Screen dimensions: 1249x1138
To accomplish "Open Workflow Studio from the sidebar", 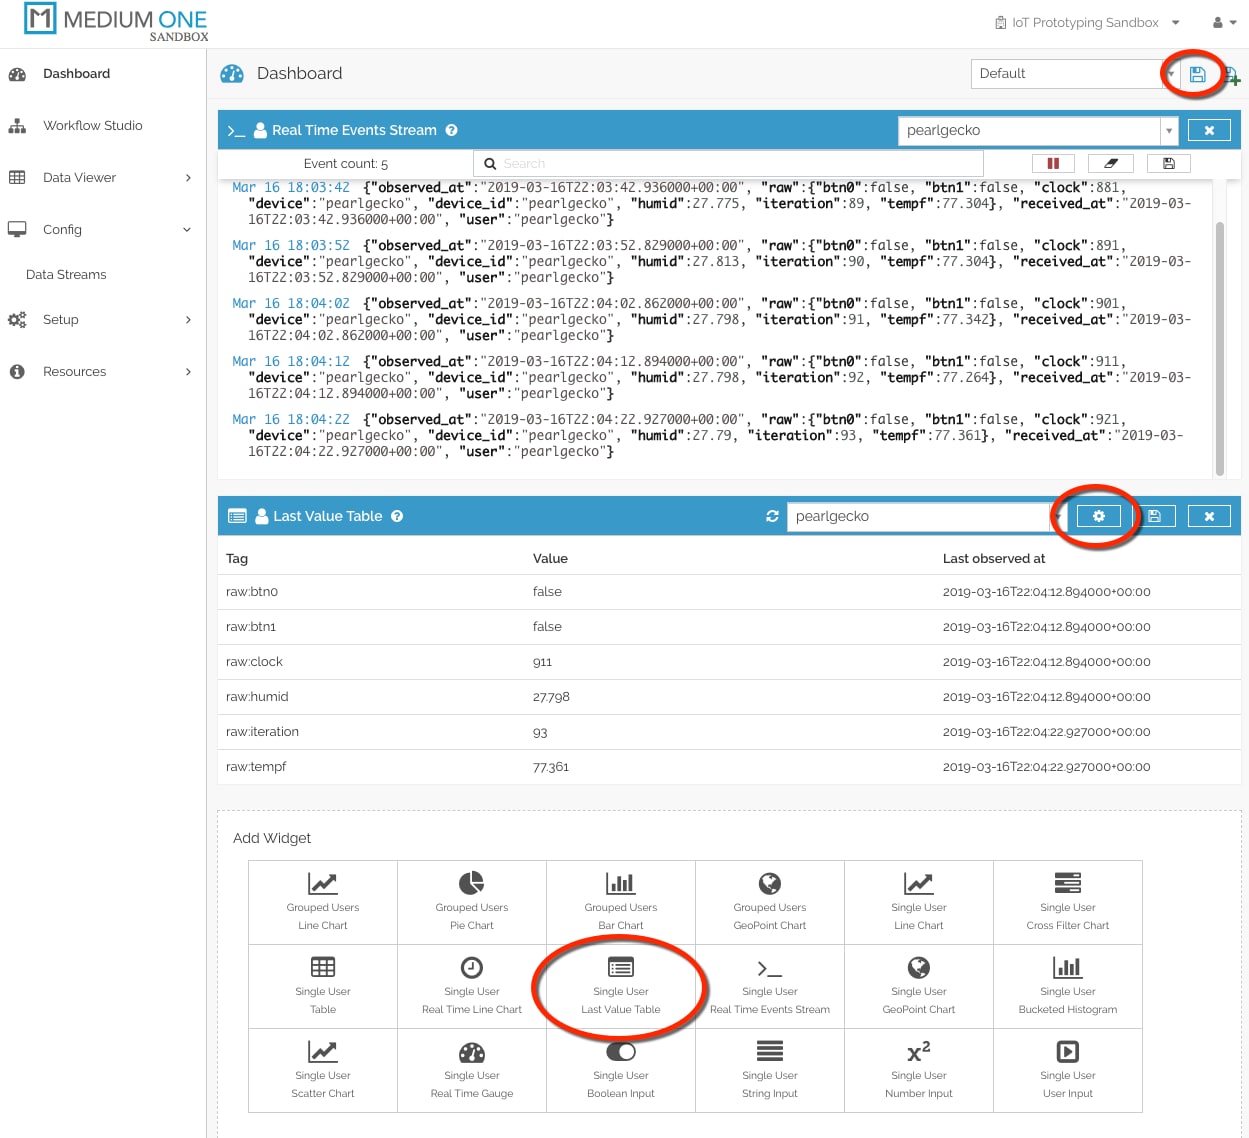I will point(92,126).
